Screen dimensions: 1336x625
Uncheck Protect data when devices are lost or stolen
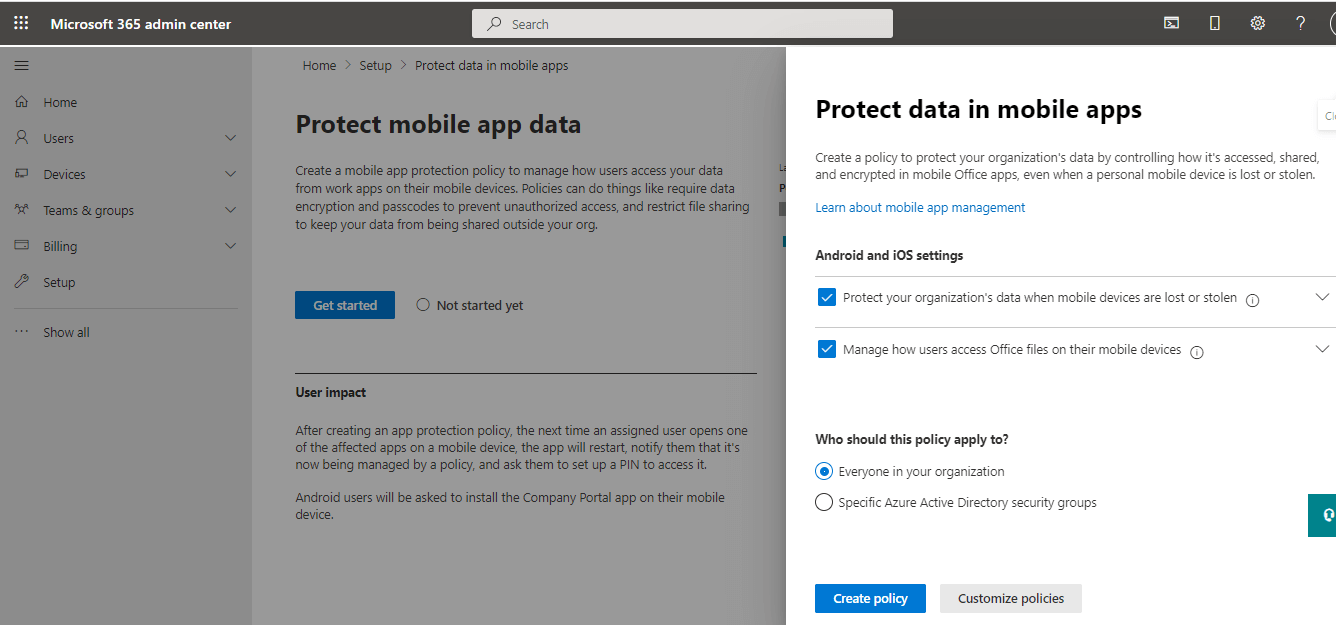[827, 297]
